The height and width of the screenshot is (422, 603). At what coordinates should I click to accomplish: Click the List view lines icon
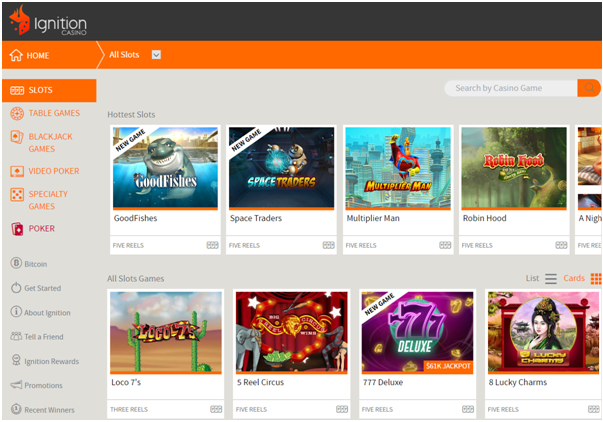point(551,279)
